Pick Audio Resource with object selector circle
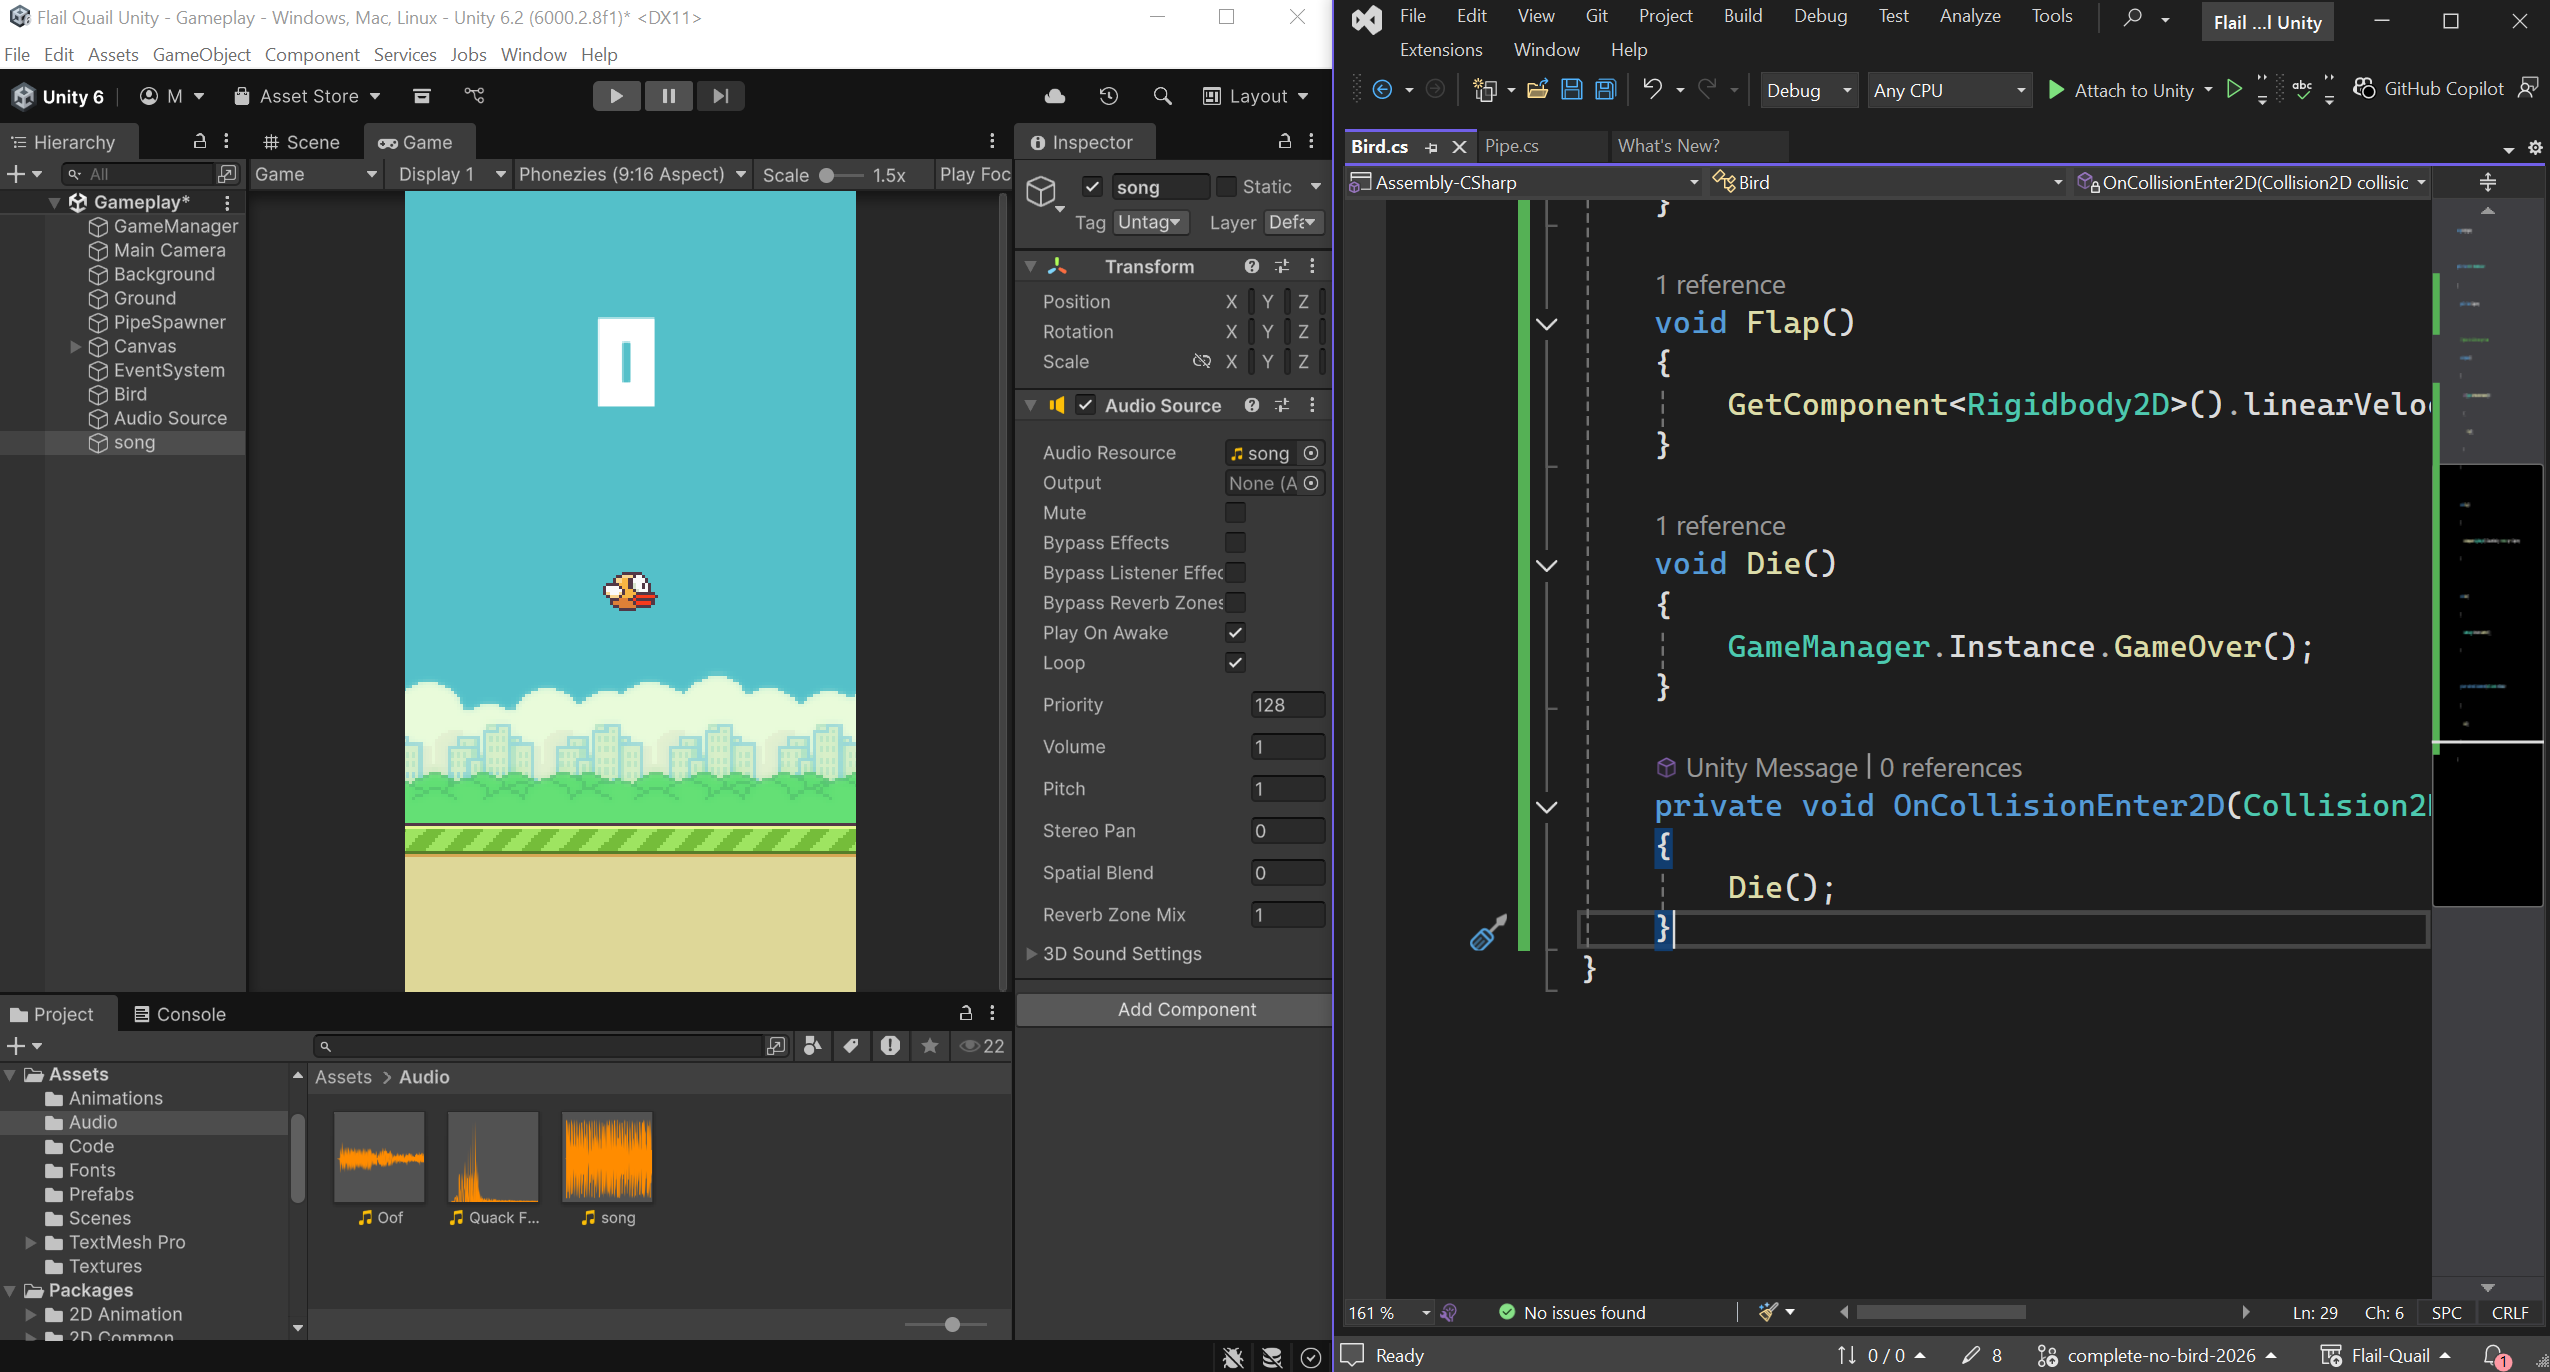2550x1372 pixels. click(1311, 453)
